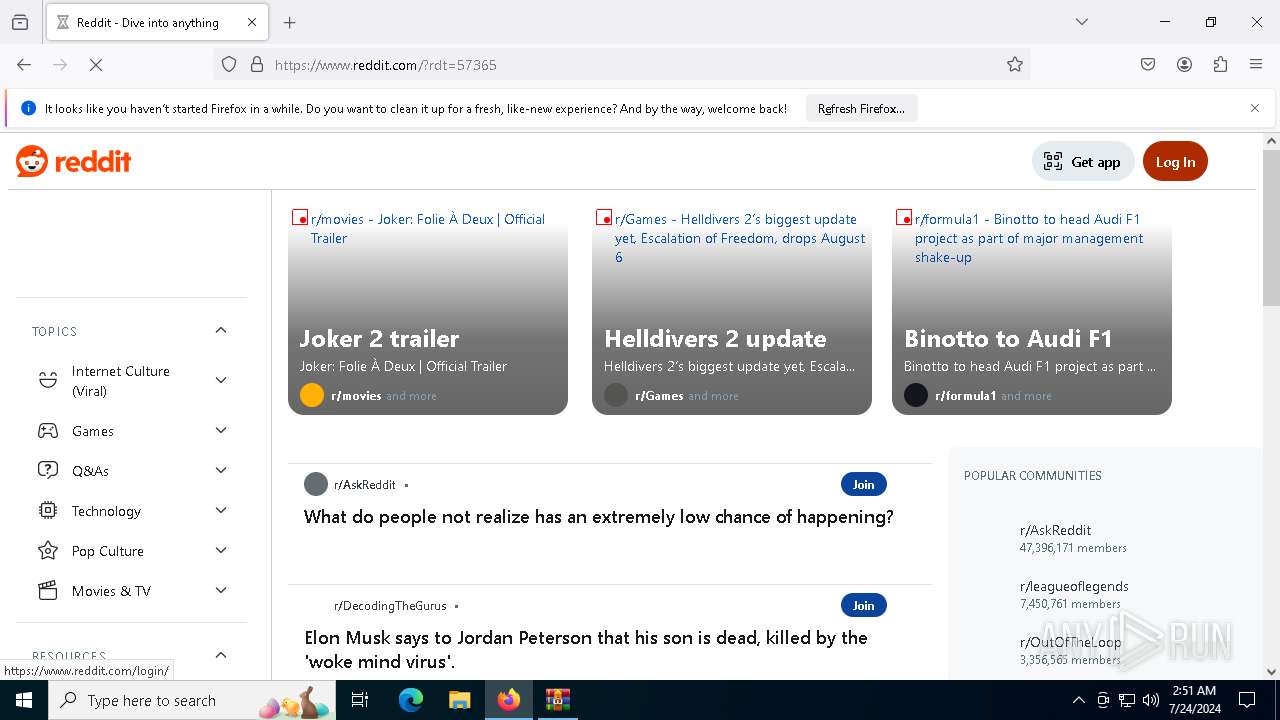Click the Windows taskbar search box
Image resolution: width=1280 pixels, height=720 pixels.
pyautogui.click(x=192, y=700)
